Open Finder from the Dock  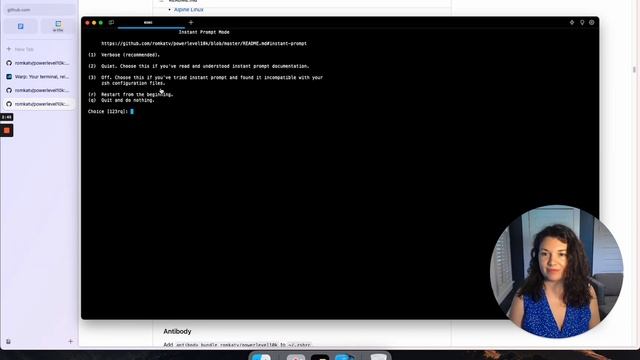click(x=261, y=357)
